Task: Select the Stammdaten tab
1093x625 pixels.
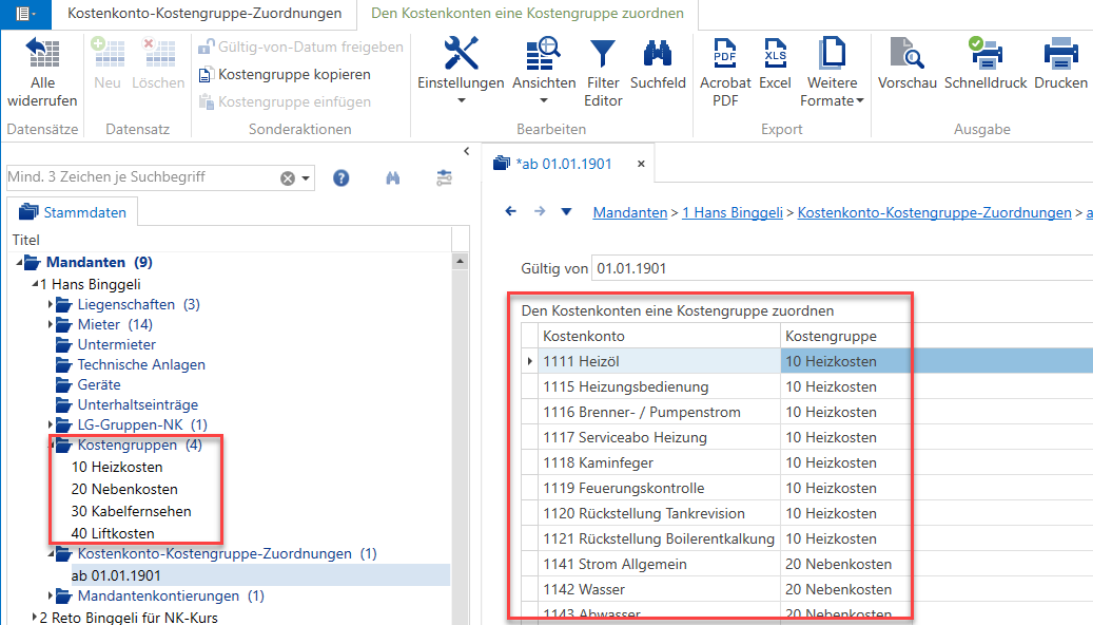Action: (x=72, y=213)
